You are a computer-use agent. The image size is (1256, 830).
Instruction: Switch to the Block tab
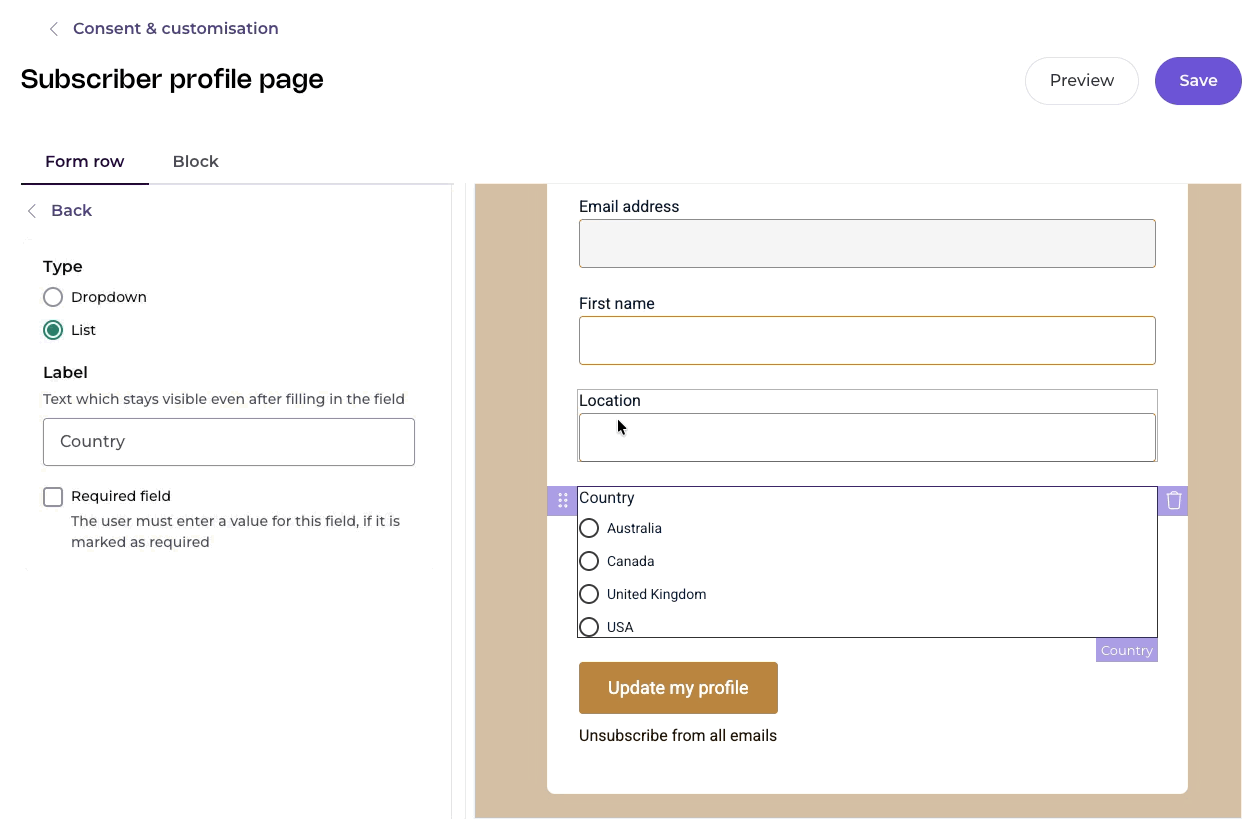click(196, 161)
